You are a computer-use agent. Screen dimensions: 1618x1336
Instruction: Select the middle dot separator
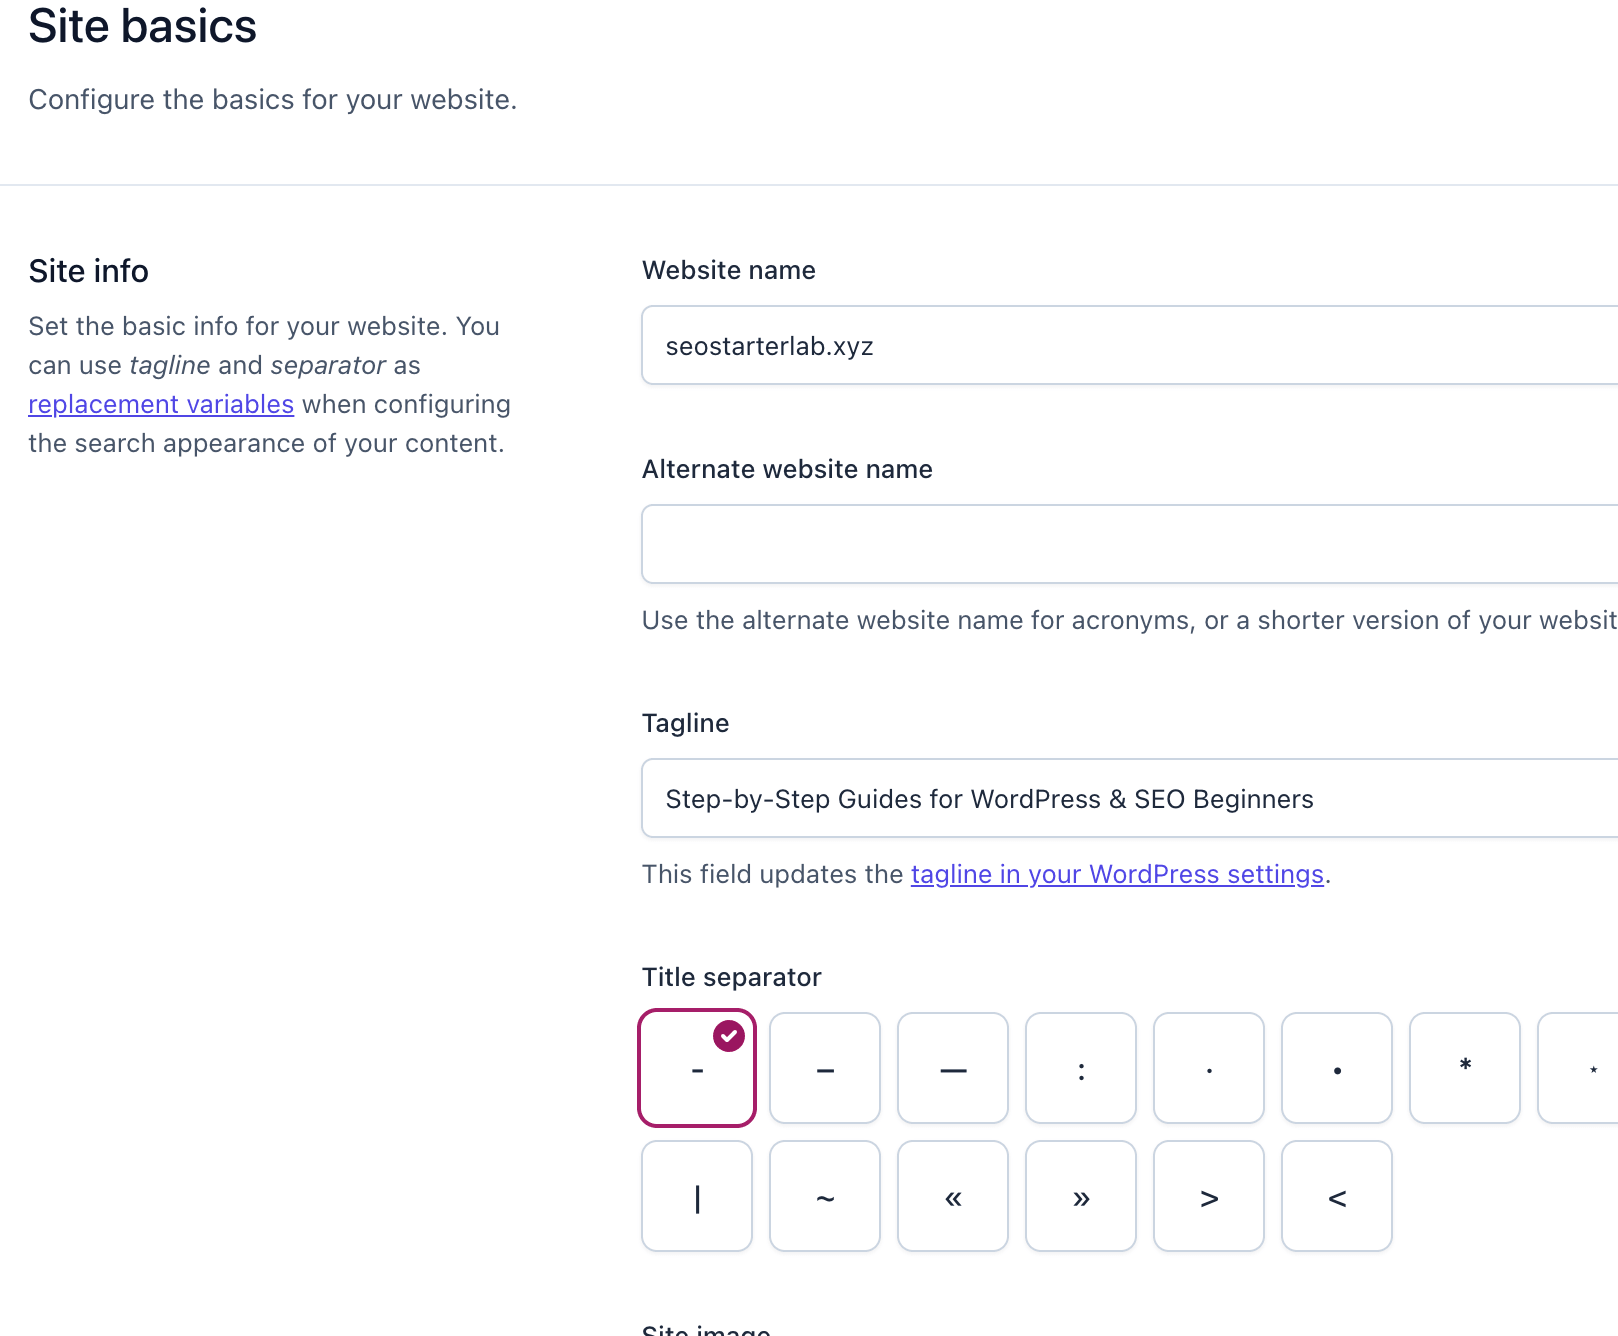pyautogui.click(x=1209, y=1068)
